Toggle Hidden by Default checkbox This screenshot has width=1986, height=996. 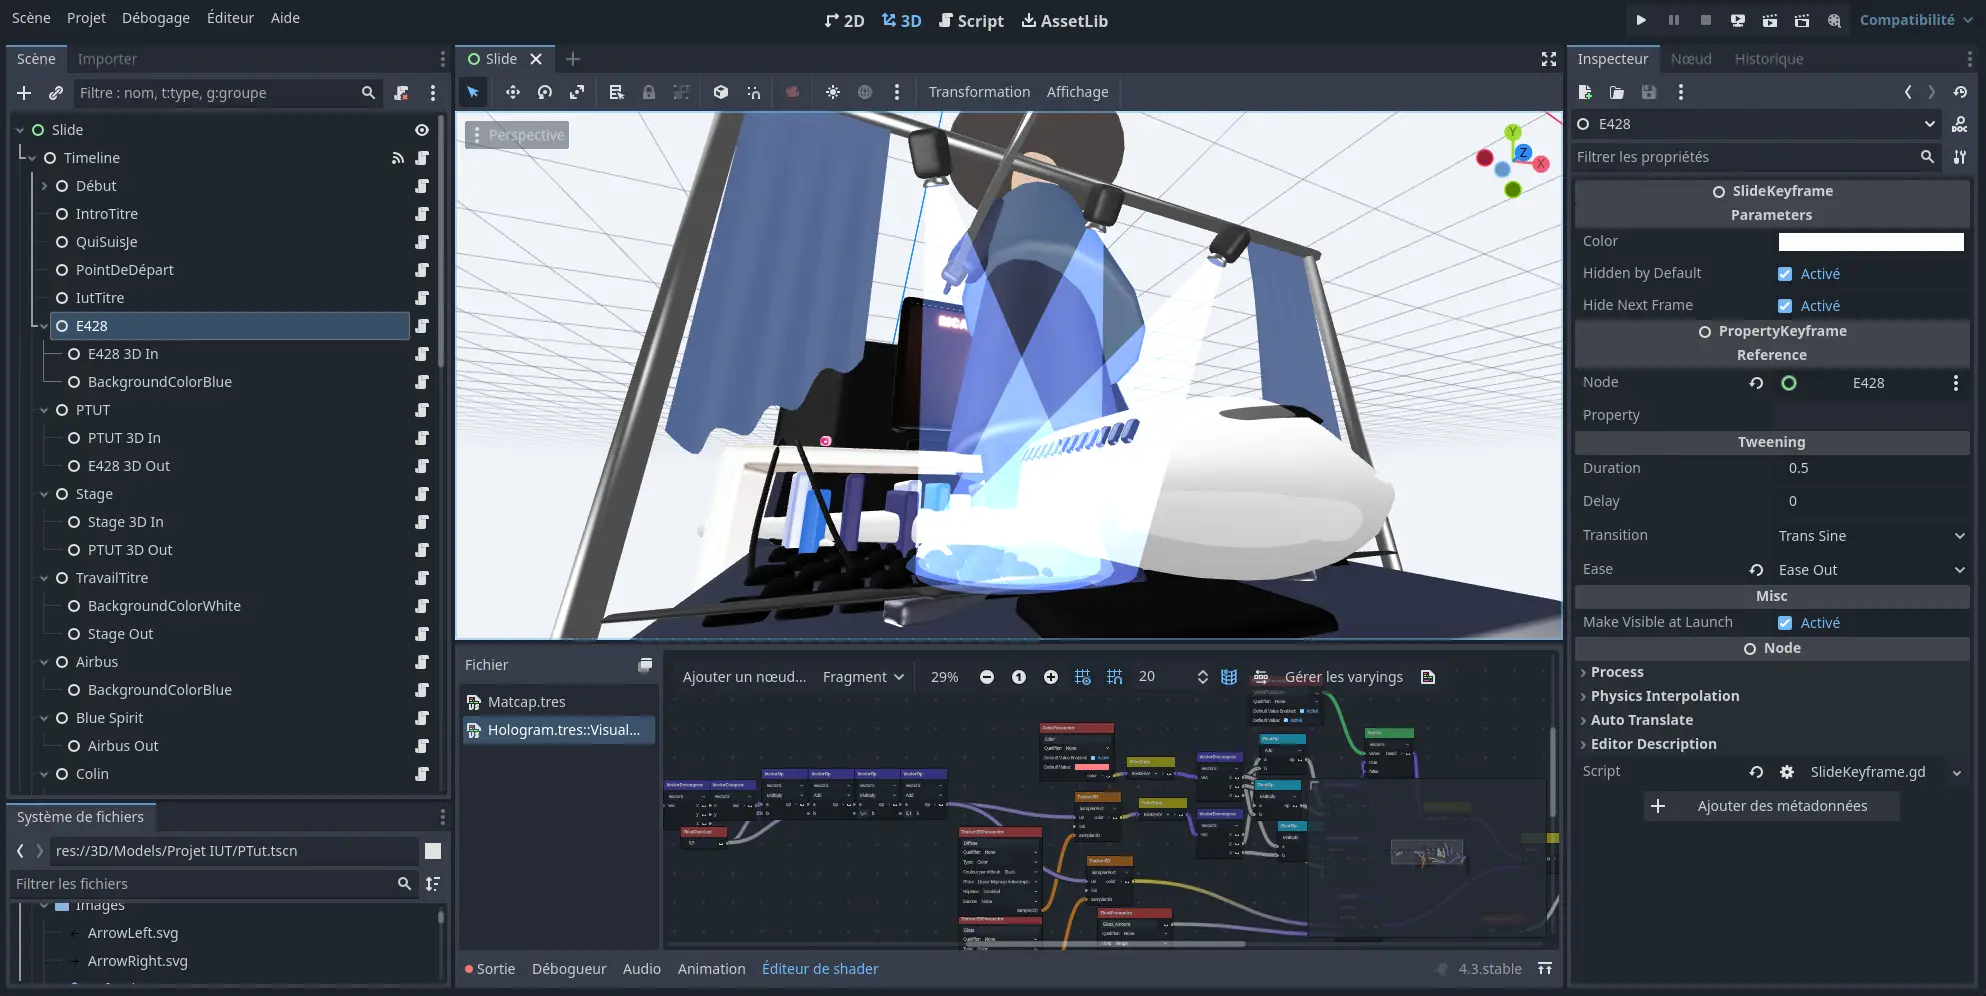[1785, 274]
